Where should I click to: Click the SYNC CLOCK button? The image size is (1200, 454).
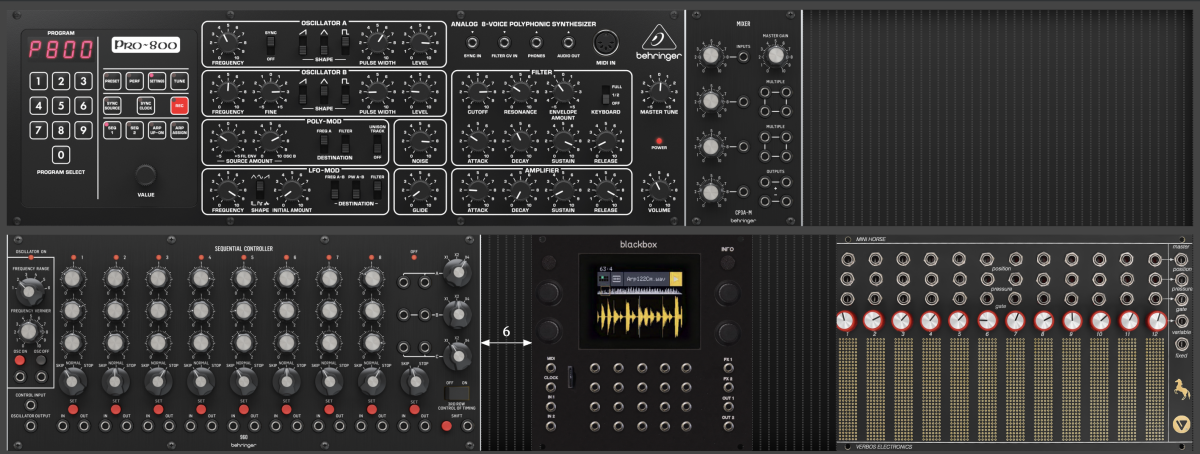(x=145, y=105)
